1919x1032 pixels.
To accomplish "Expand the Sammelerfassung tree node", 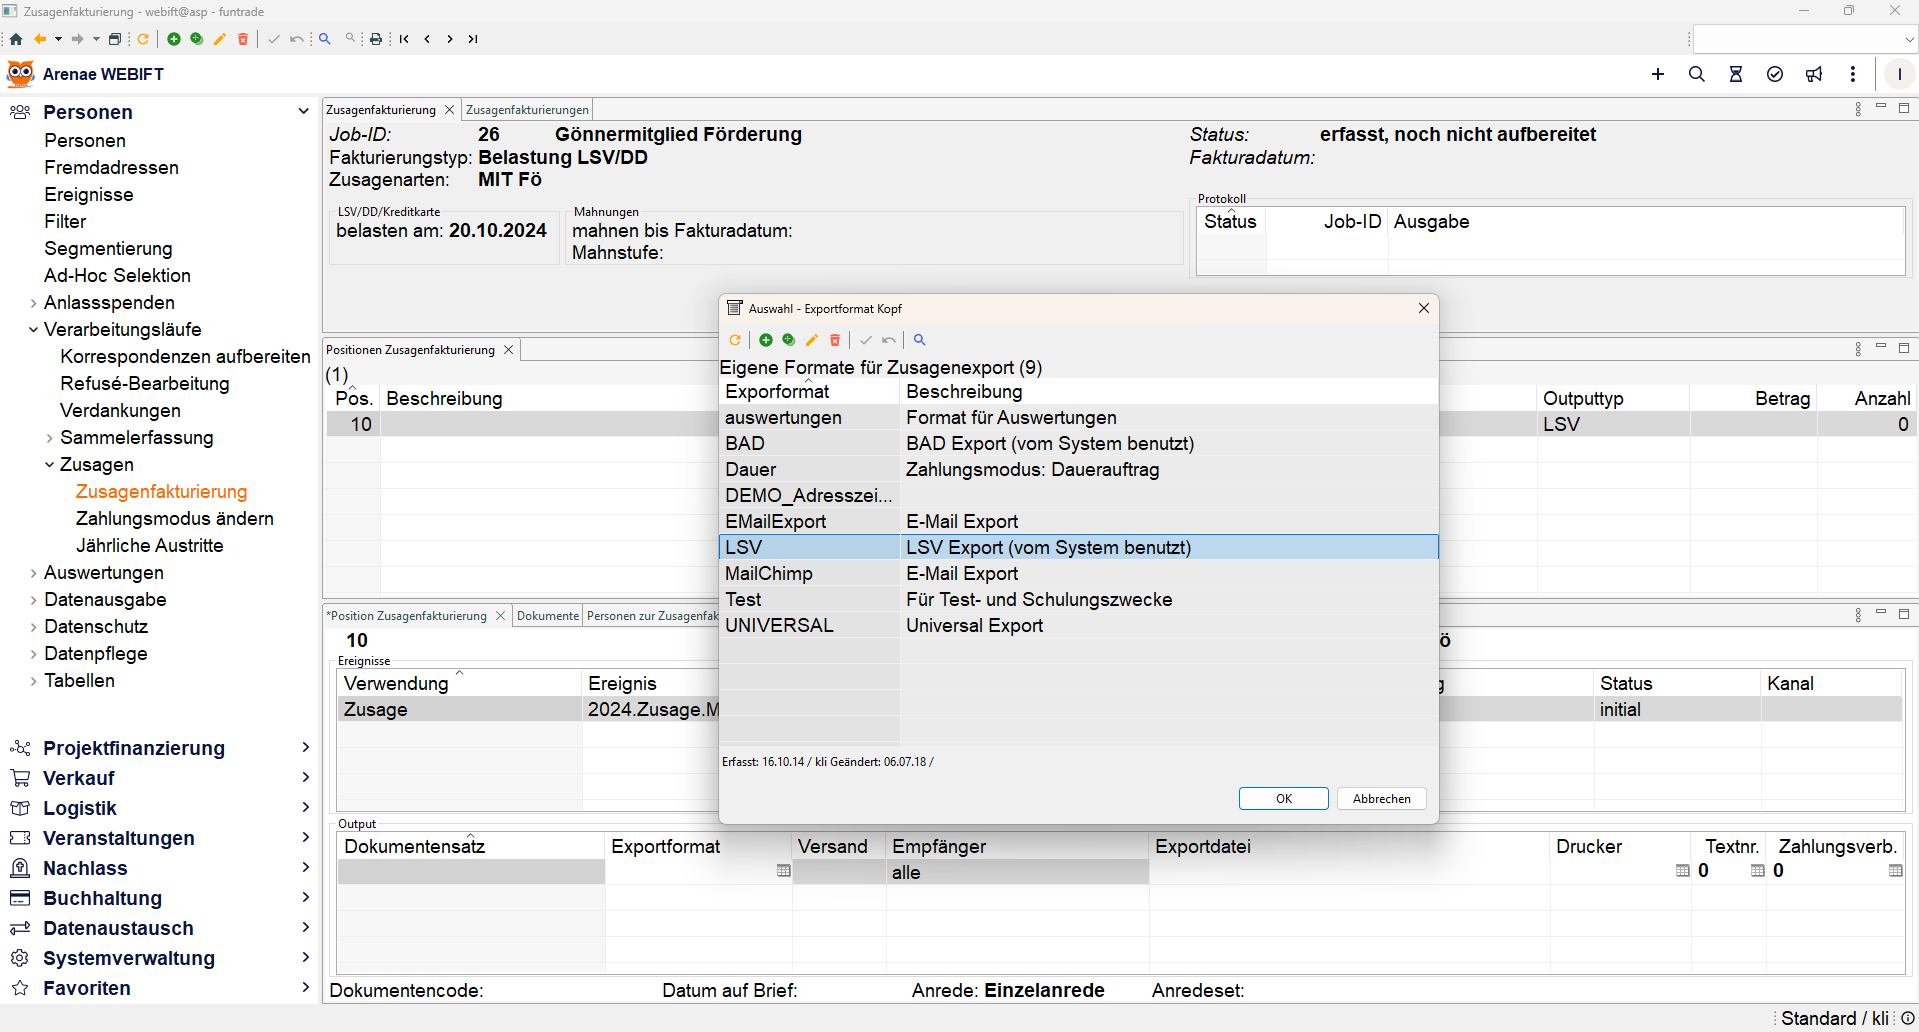I will (x=49, y=438).
